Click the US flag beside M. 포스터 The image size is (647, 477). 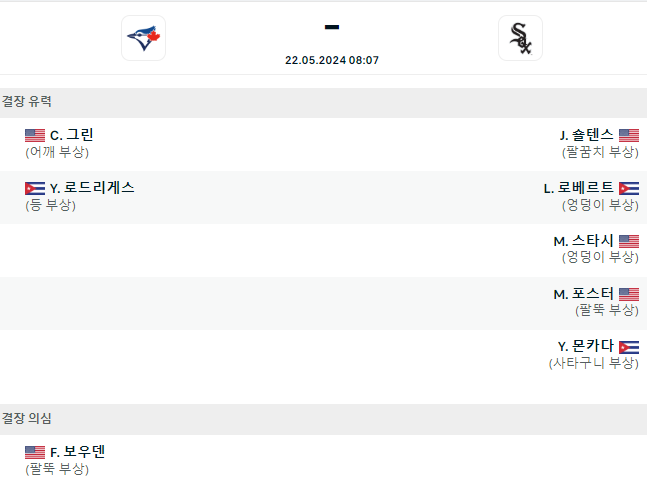pos(629,294)
